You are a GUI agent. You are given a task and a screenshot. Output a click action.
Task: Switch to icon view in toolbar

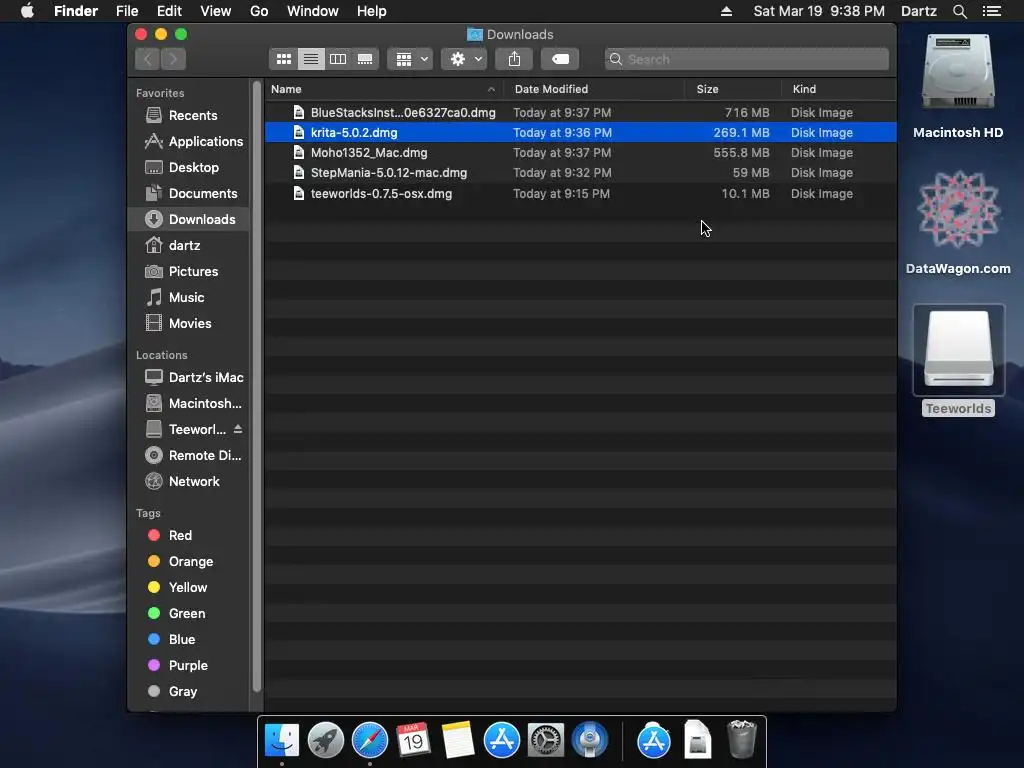coord(283,59)
